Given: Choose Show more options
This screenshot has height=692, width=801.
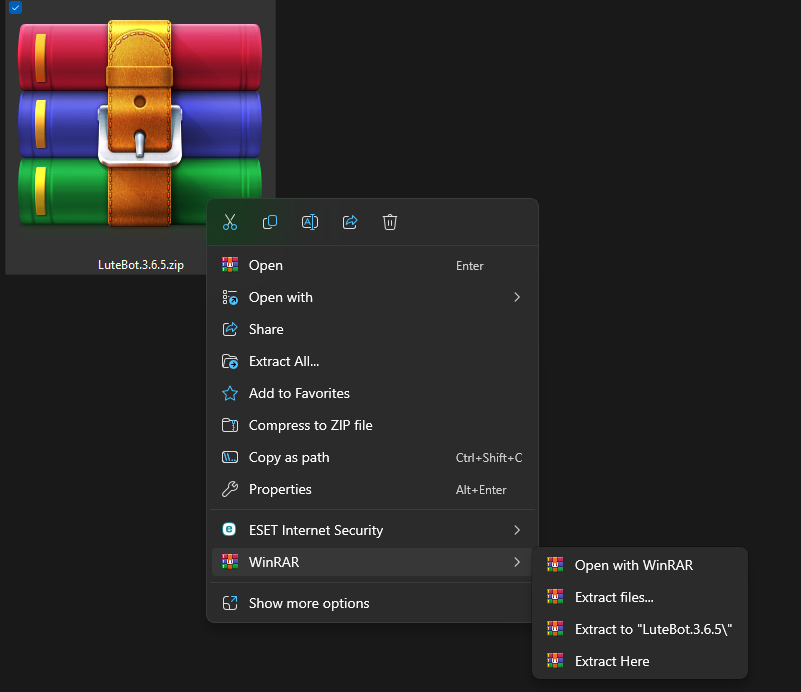Looking at the screenshot, I should coord(373,603).
